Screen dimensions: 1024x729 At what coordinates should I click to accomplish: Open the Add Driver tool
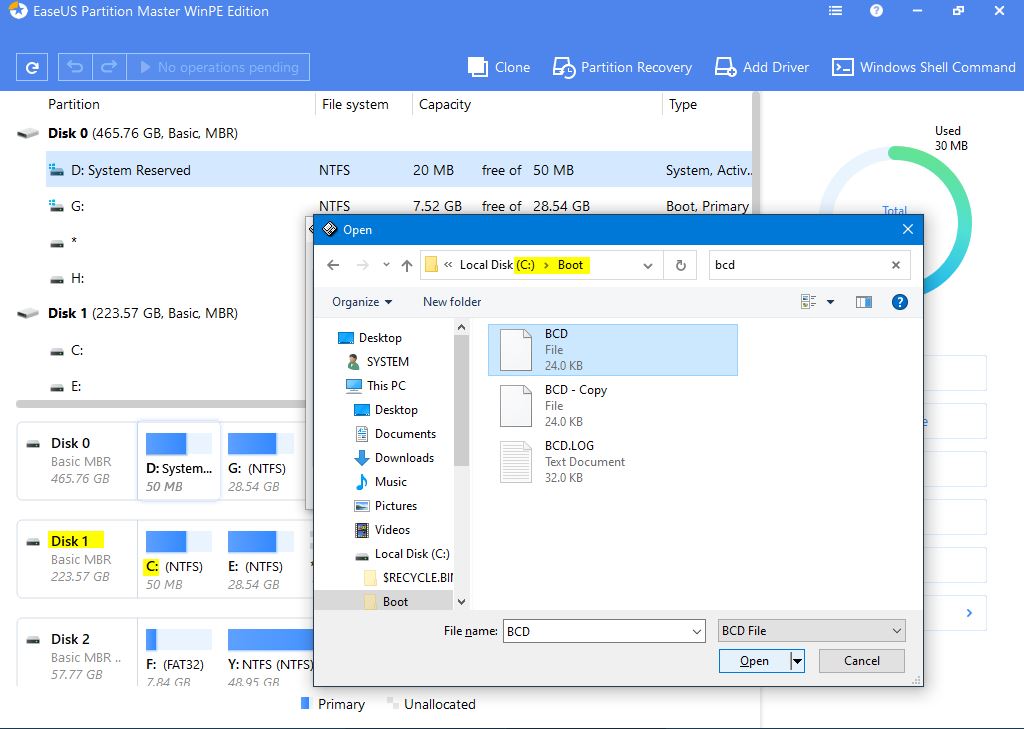pyautogui.click(x=762, y=67)
